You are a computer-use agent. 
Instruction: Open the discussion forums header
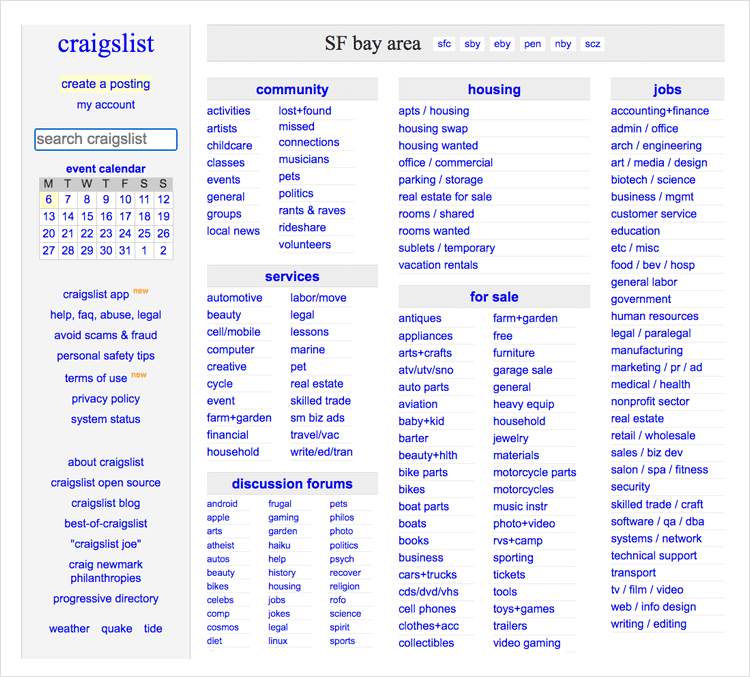292,484
